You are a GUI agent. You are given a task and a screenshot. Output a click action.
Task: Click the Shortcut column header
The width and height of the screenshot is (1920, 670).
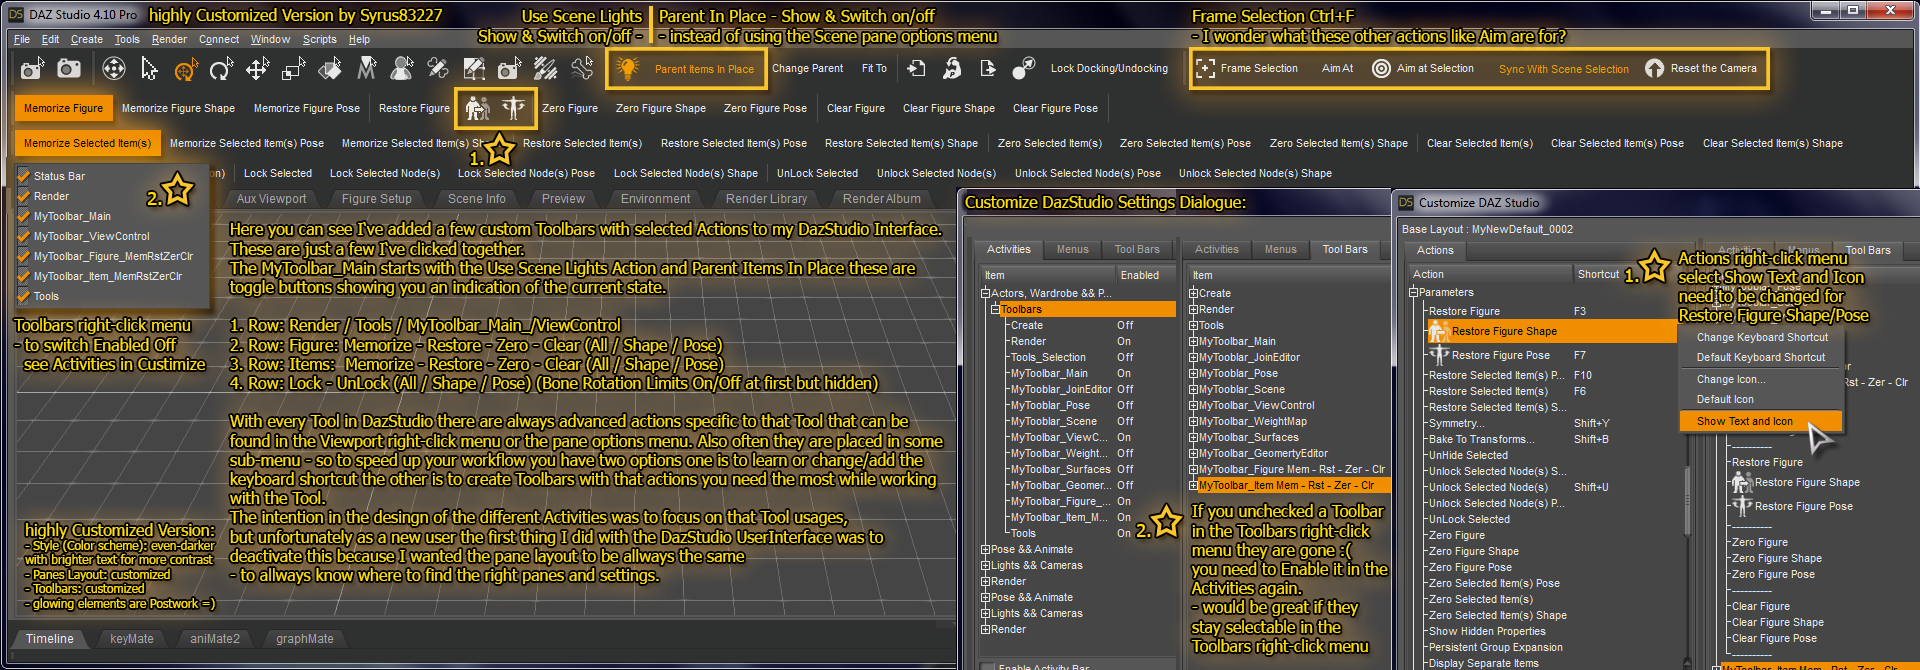pos(1598,274)
